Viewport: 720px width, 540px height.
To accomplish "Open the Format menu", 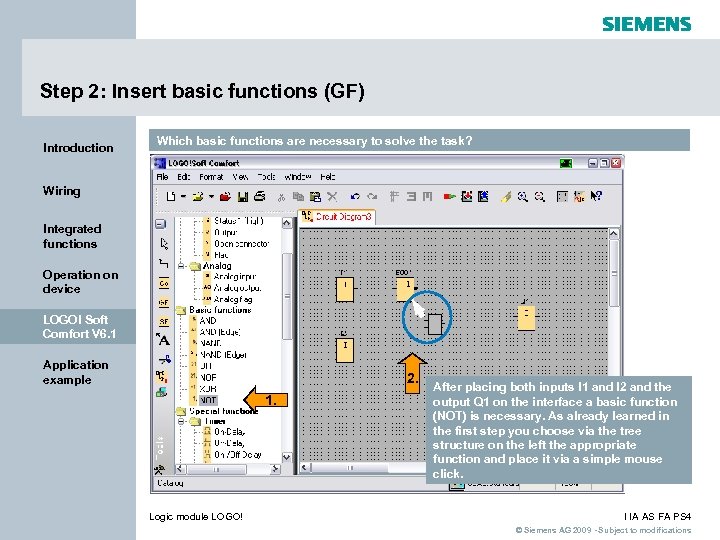I will (x=211, y=177).
